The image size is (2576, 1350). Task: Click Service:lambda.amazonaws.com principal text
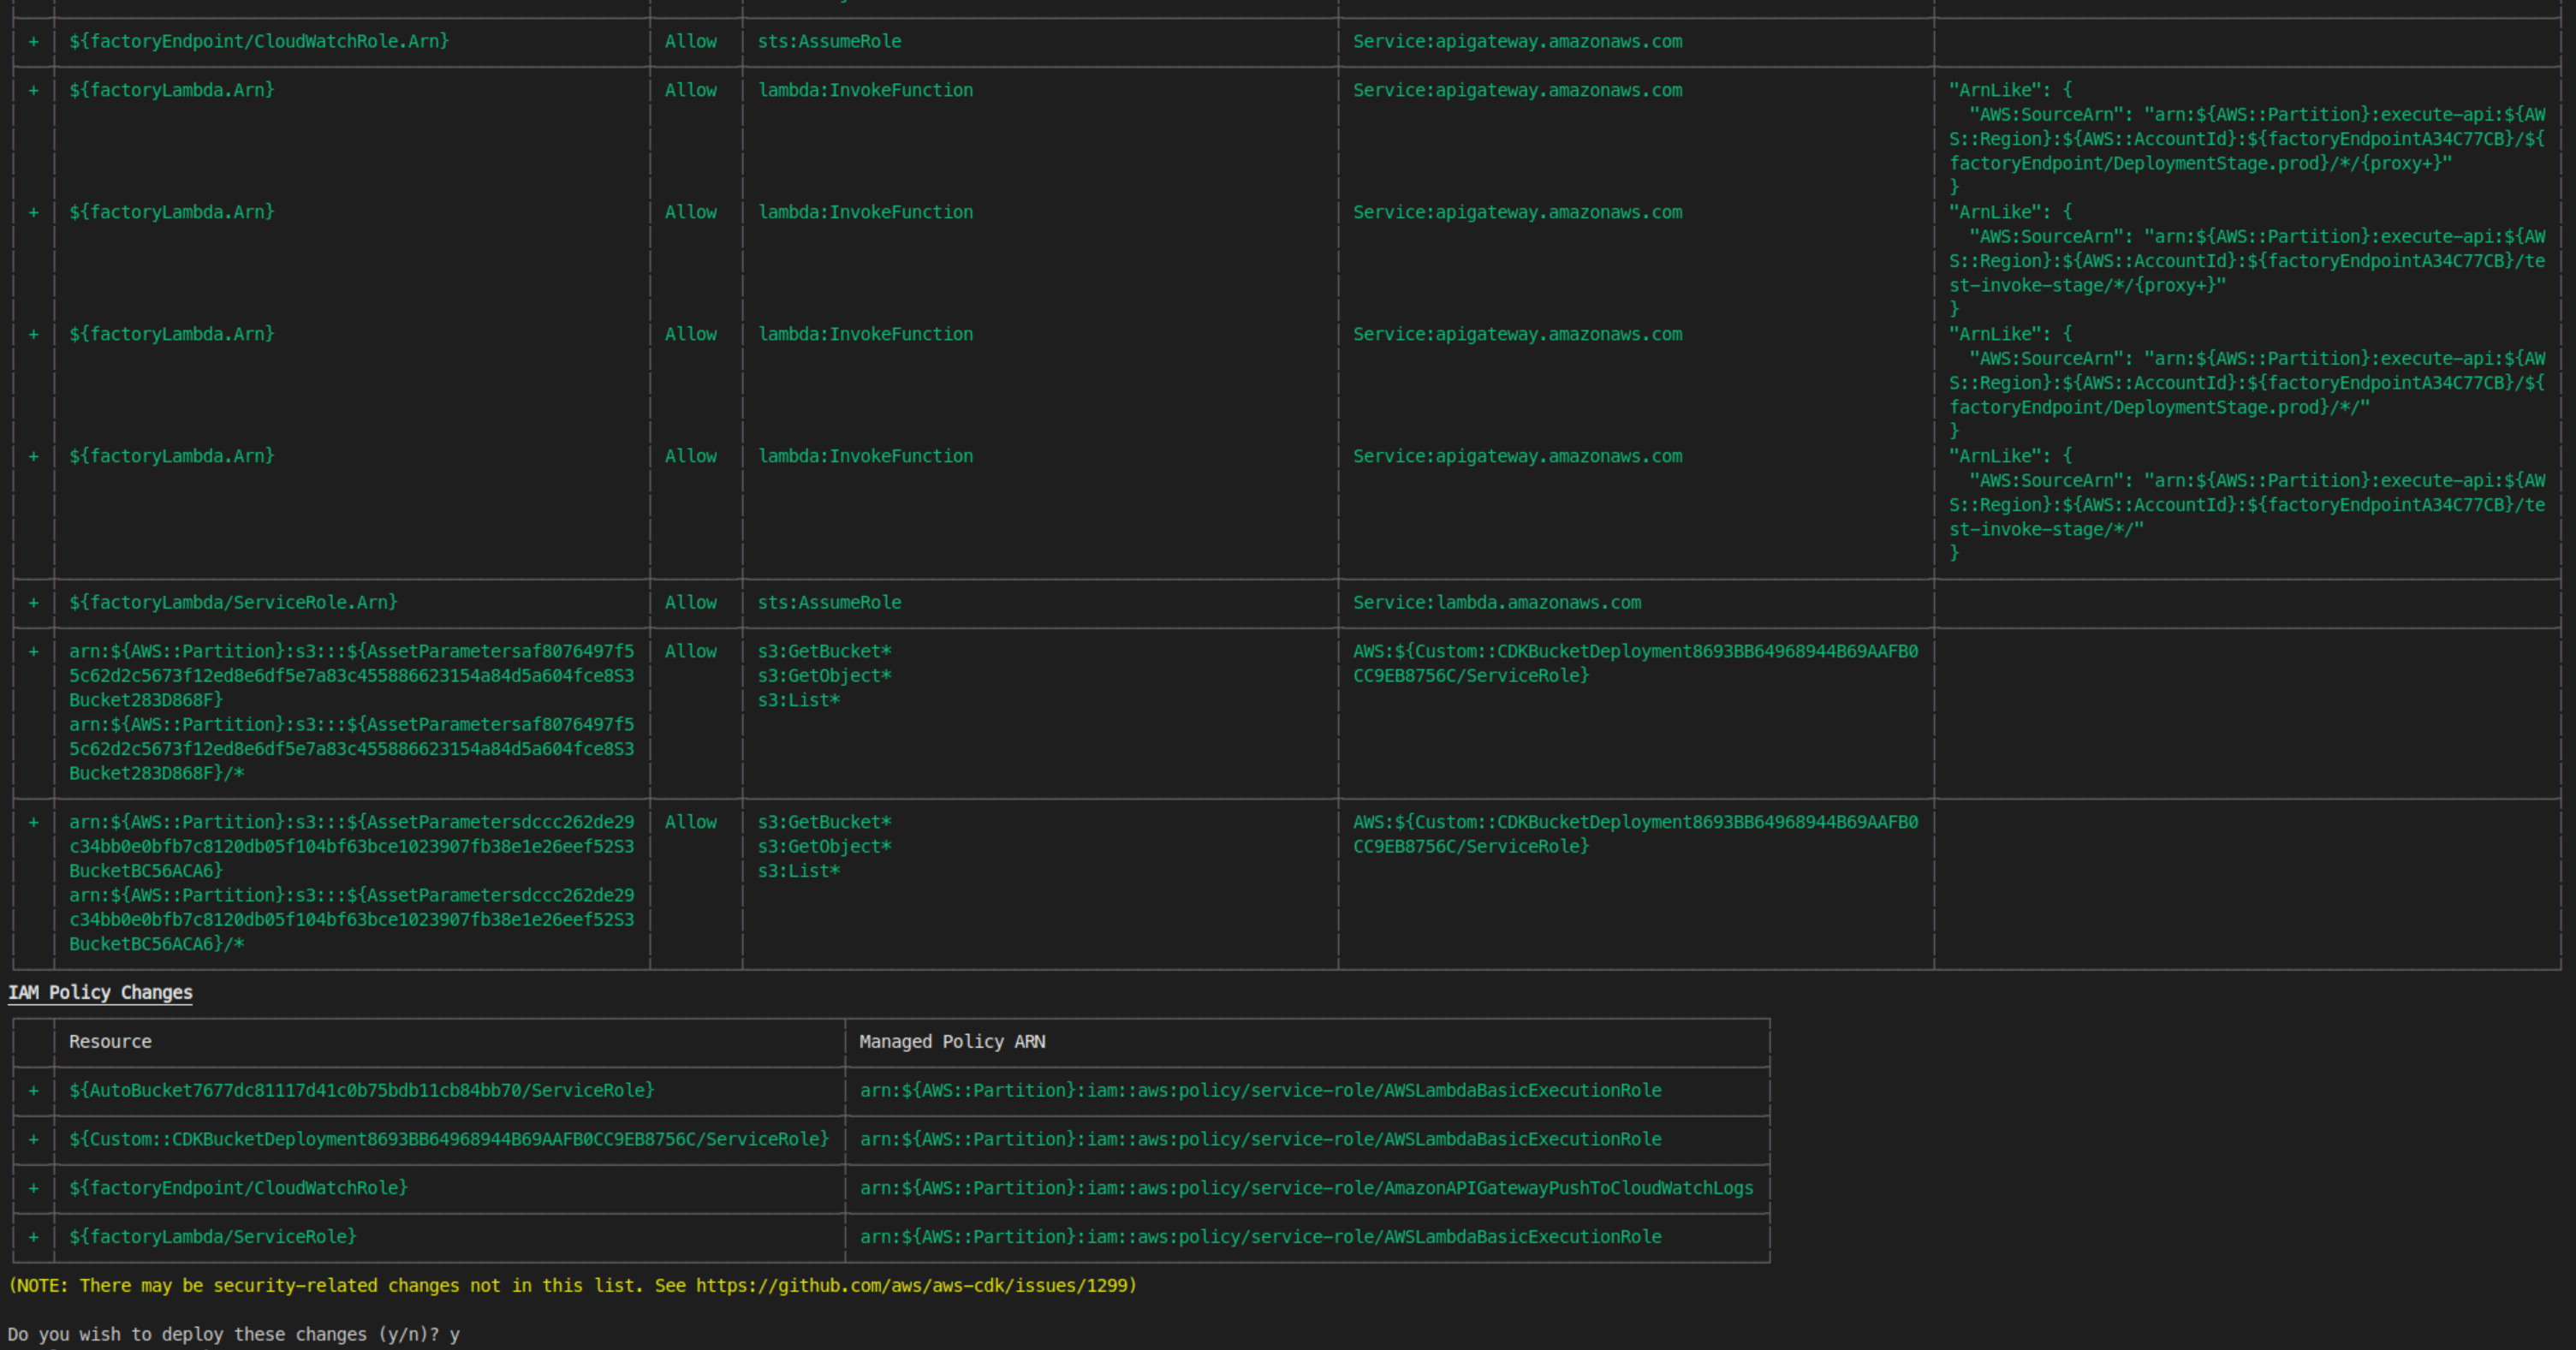click(x=1496, y=602)
